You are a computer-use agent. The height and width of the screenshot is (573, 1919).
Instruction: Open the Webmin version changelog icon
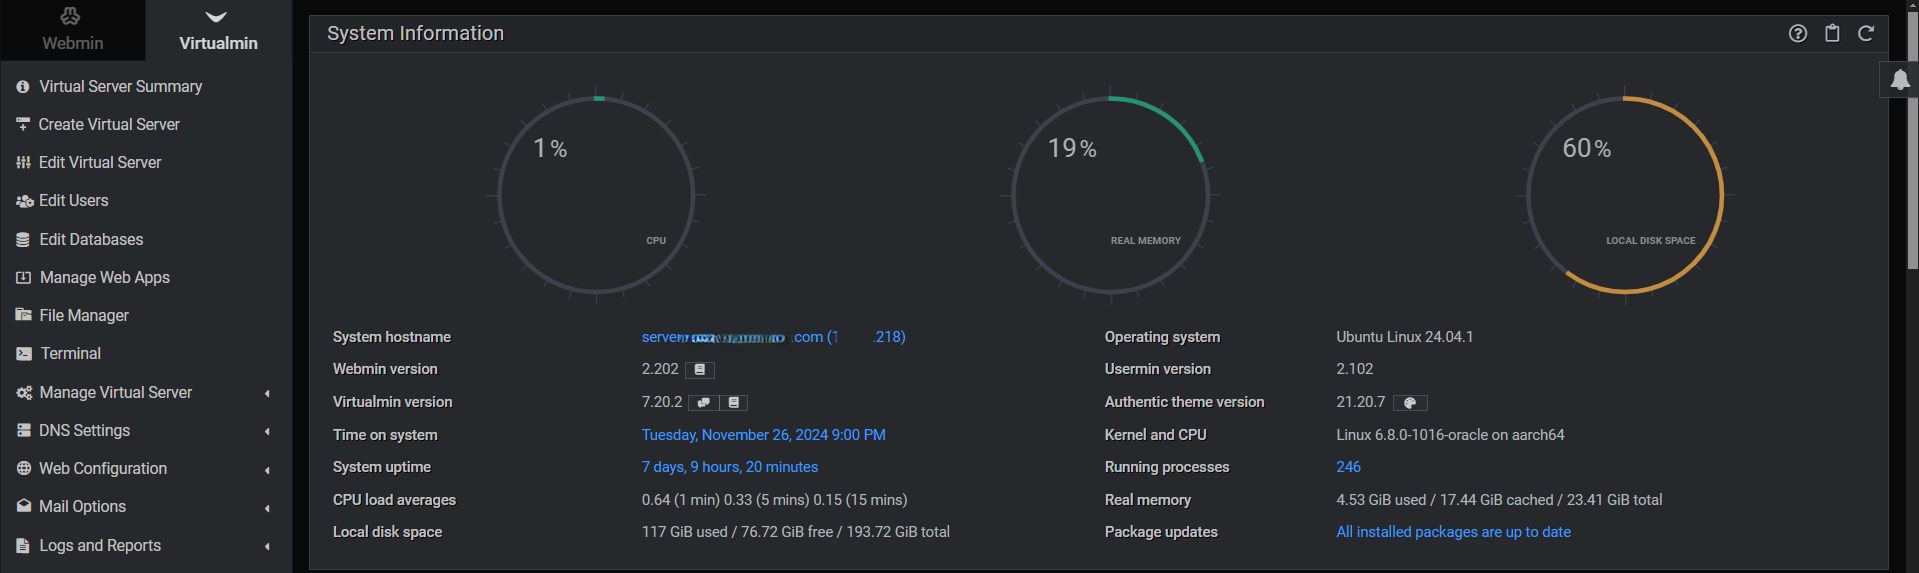(700, 370)
